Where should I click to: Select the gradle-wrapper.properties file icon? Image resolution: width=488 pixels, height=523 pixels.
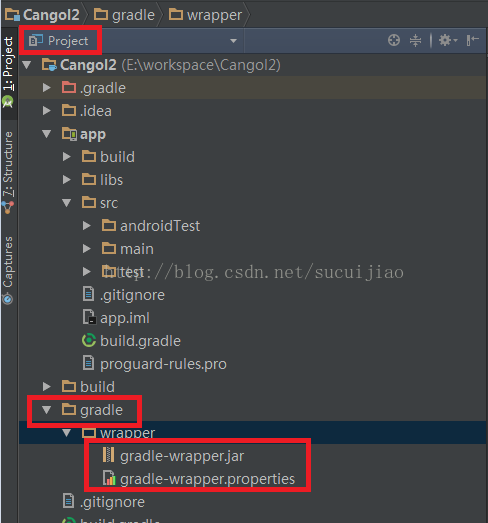click(109, 478)
